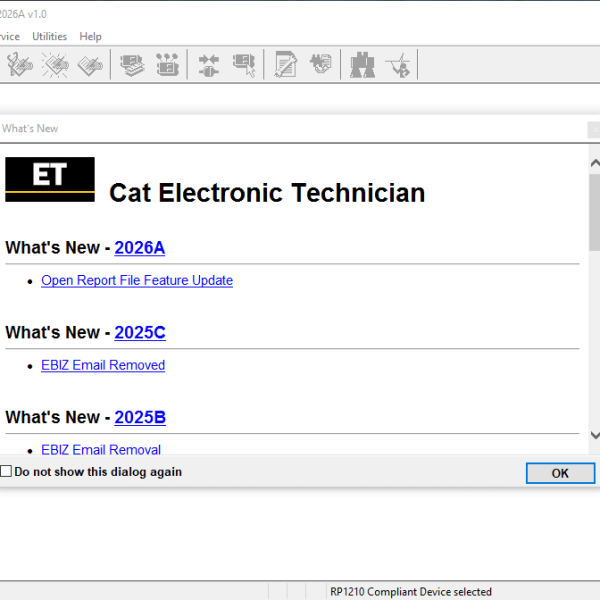The width and height of the screenshot is (600, 600).
Task: Open the ECM Summary toolbar icon
Action: click(x=132, y=65)
